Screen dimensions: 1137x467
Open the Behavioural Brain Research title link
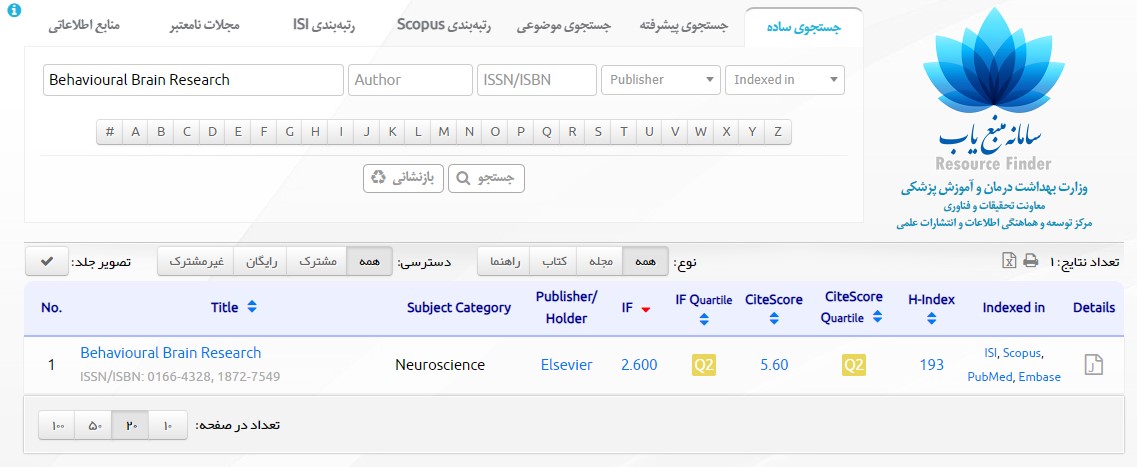pyautogui.click(x=170, y=353)
